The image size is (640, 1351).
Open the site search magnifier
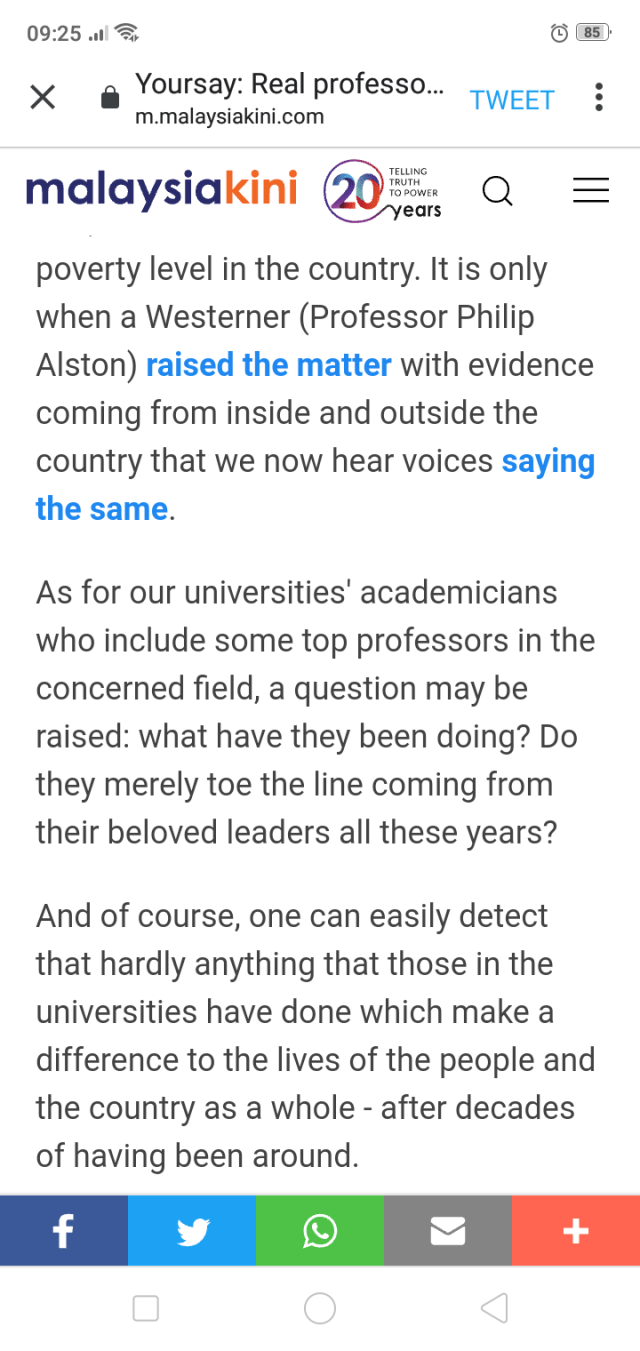click(x=497, y=190)
